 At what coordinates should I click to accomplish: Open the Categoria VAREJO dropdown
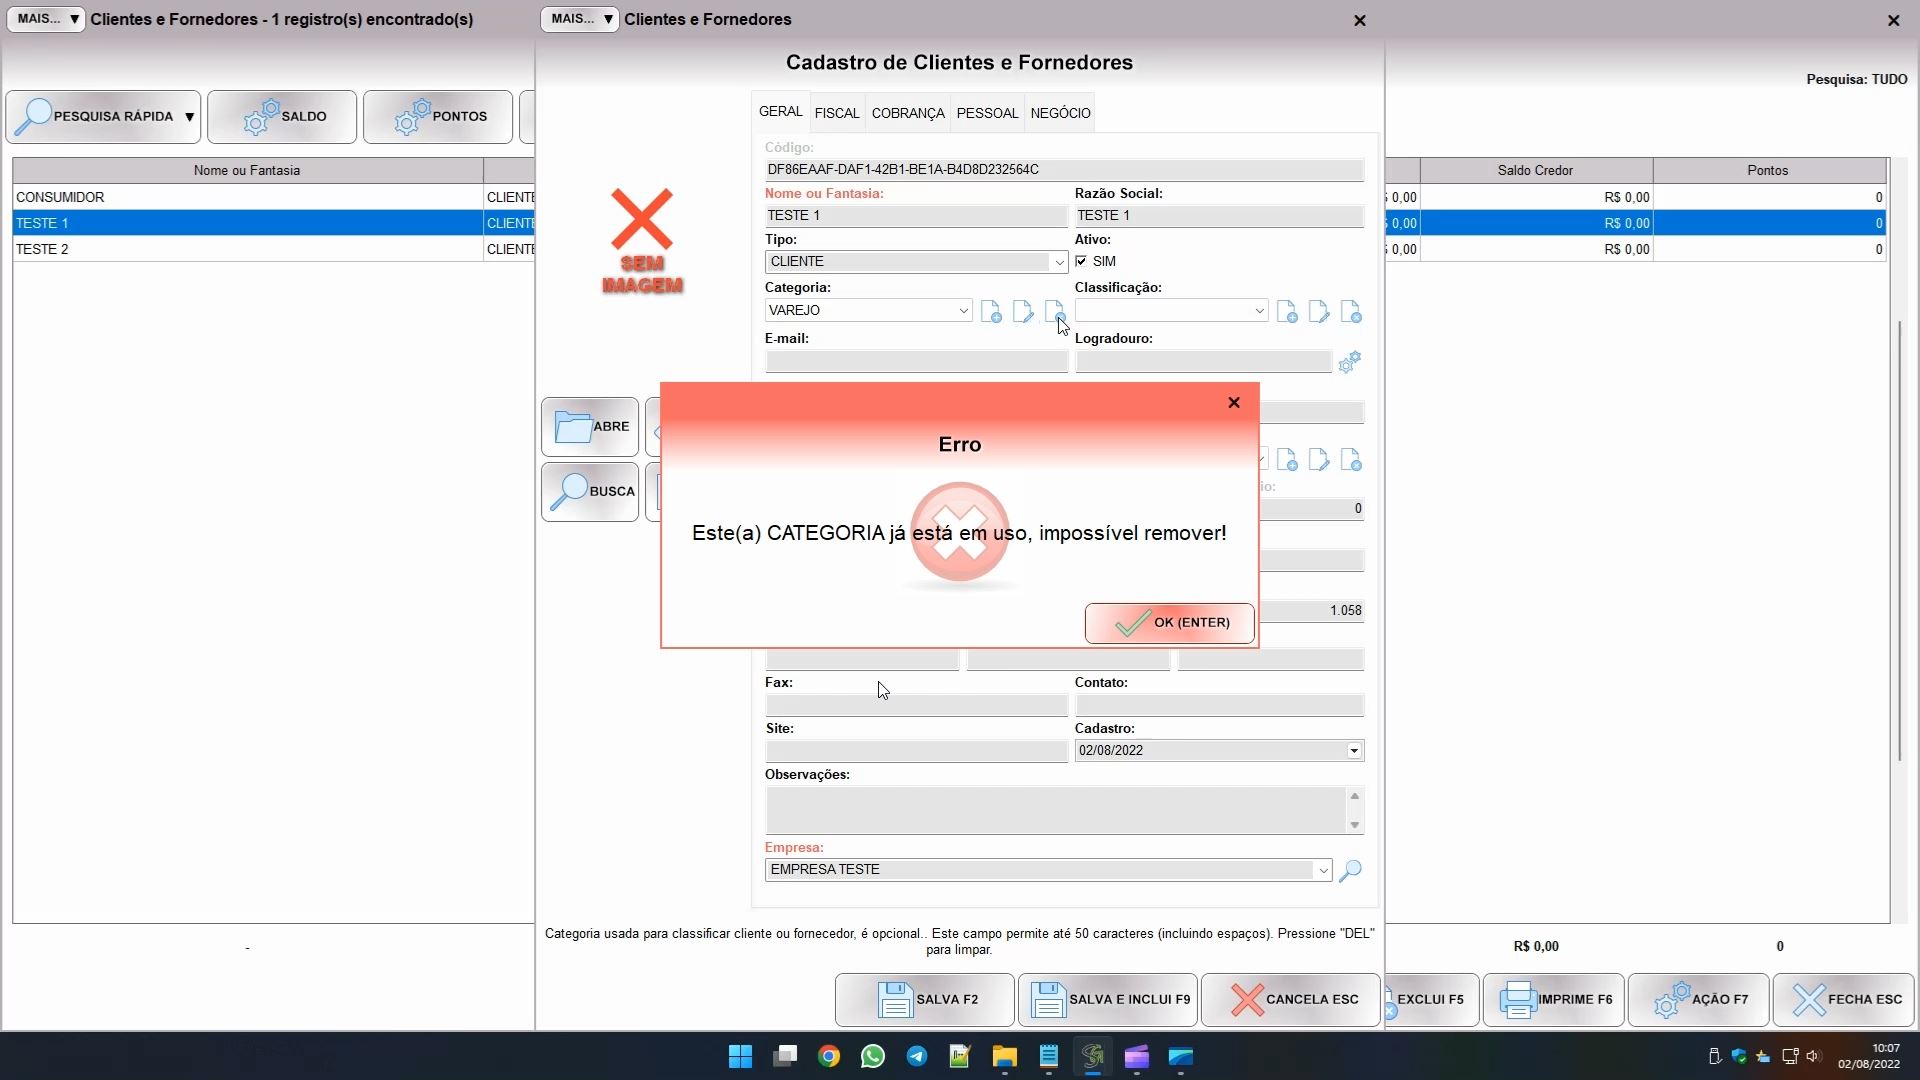[x=963, y=311]
